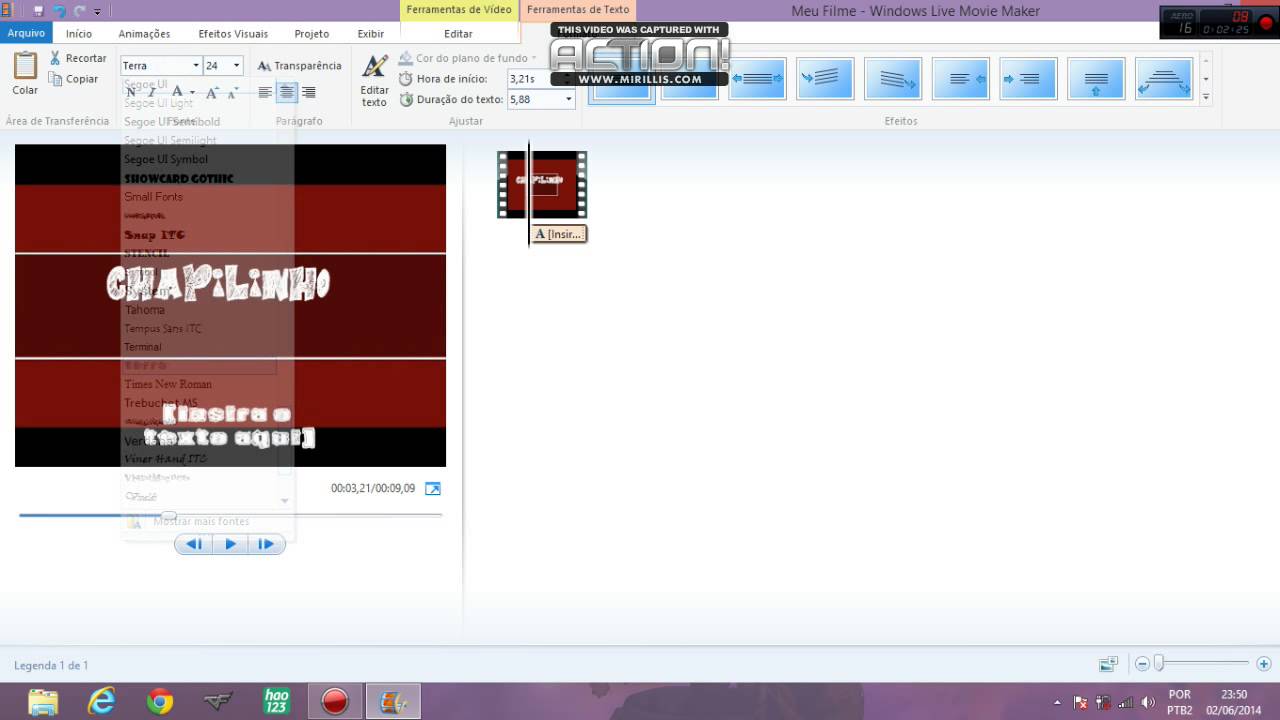Step to the previous frame
This screenshot has width=1280, height=720.
click(194, 544)
